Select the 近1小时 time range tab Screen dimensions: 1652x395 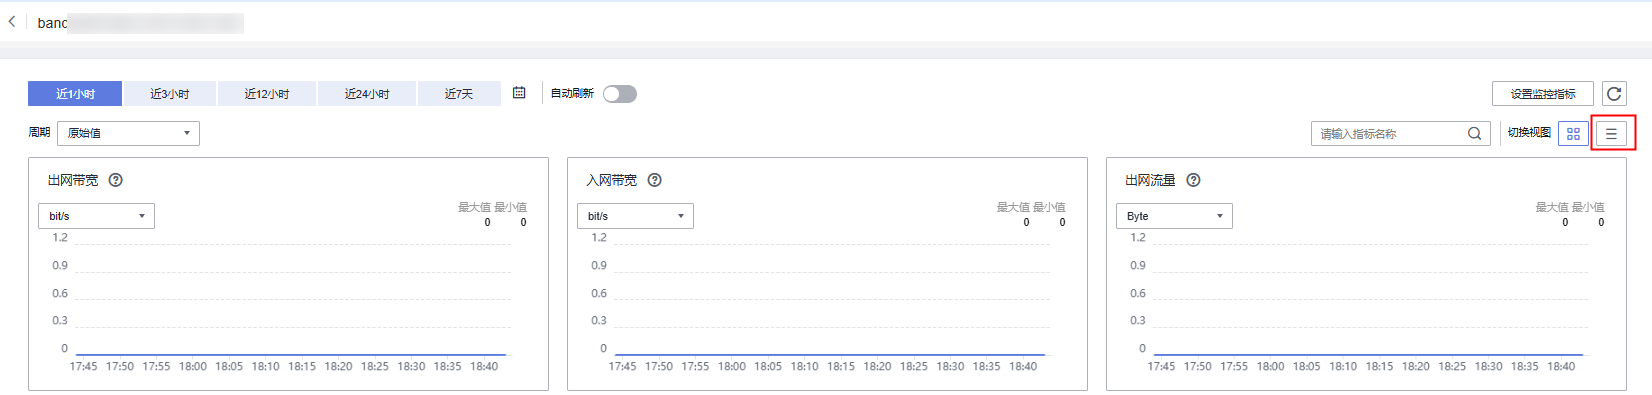[x=75, y=94]
